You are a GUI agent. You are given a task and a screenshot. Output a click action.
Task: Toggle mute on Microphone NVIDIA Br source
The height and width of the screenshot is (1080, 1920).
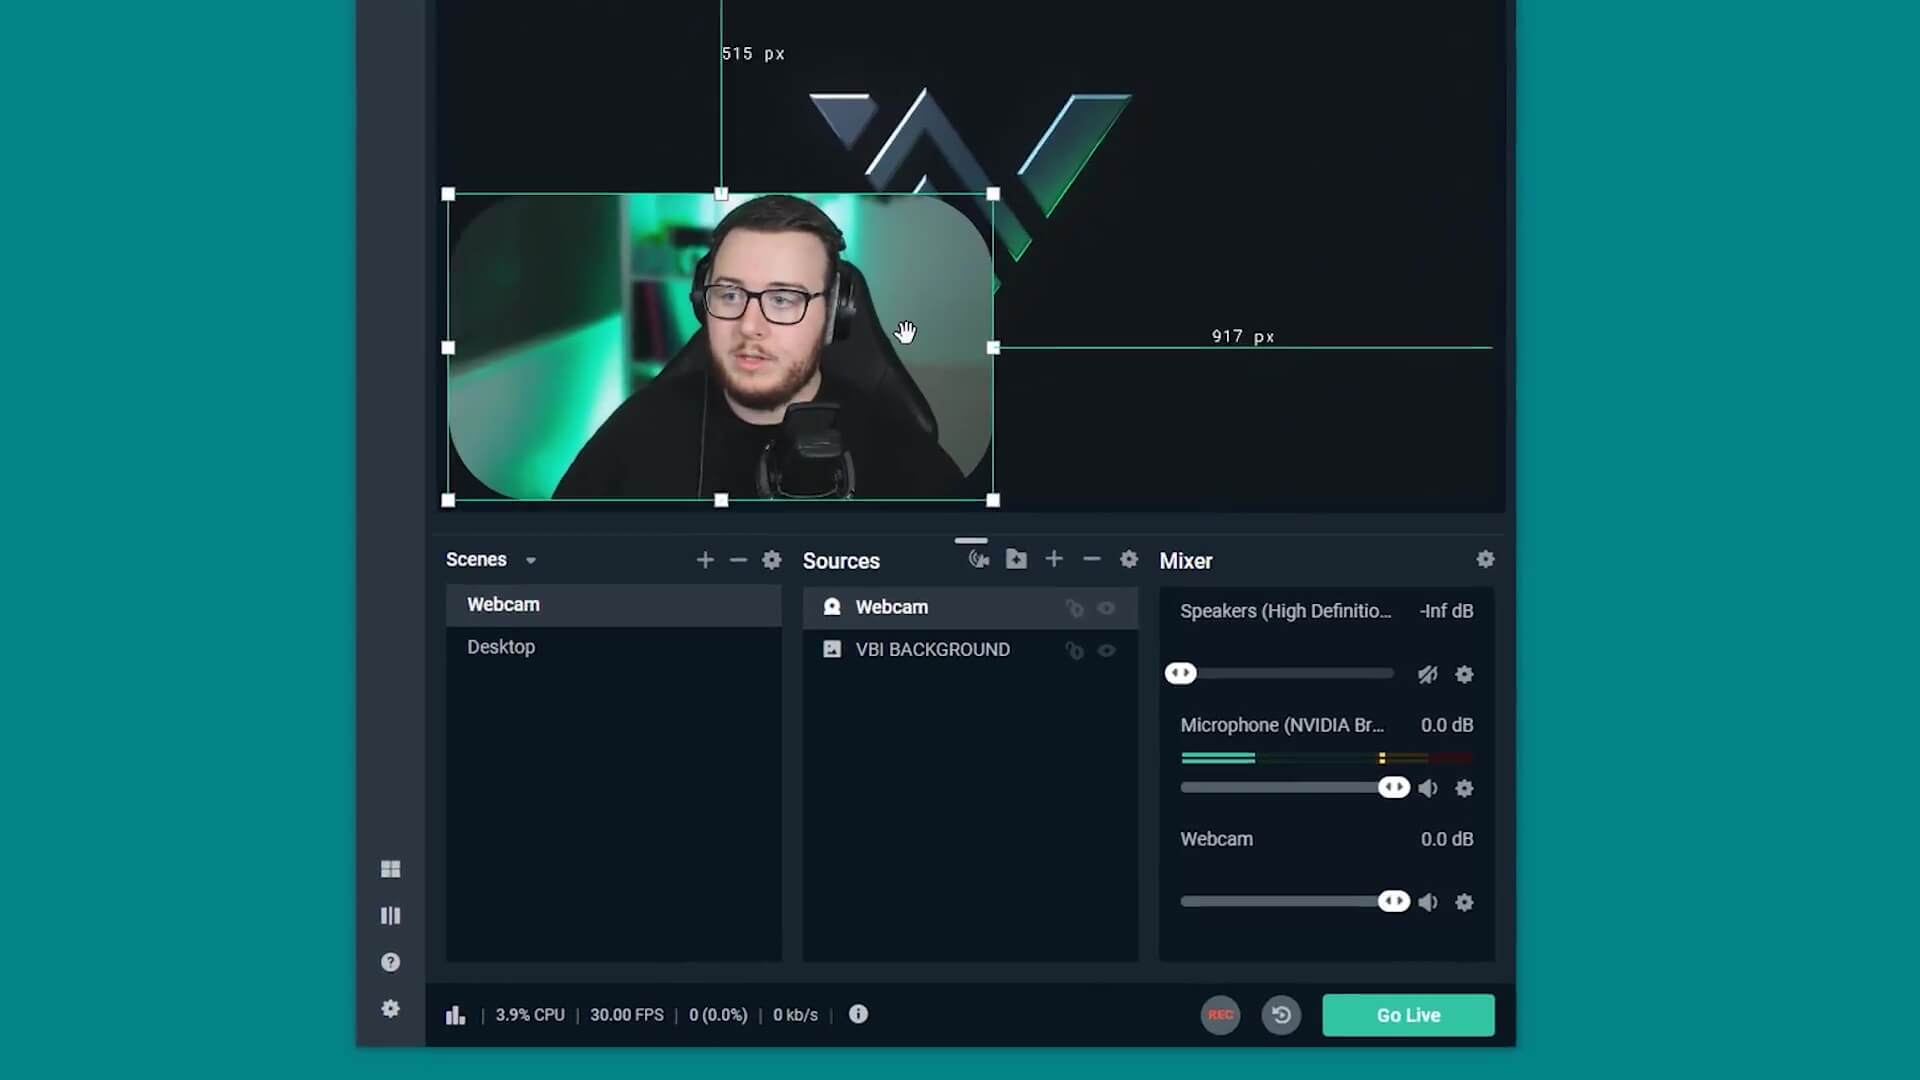tap(1428, 787)
